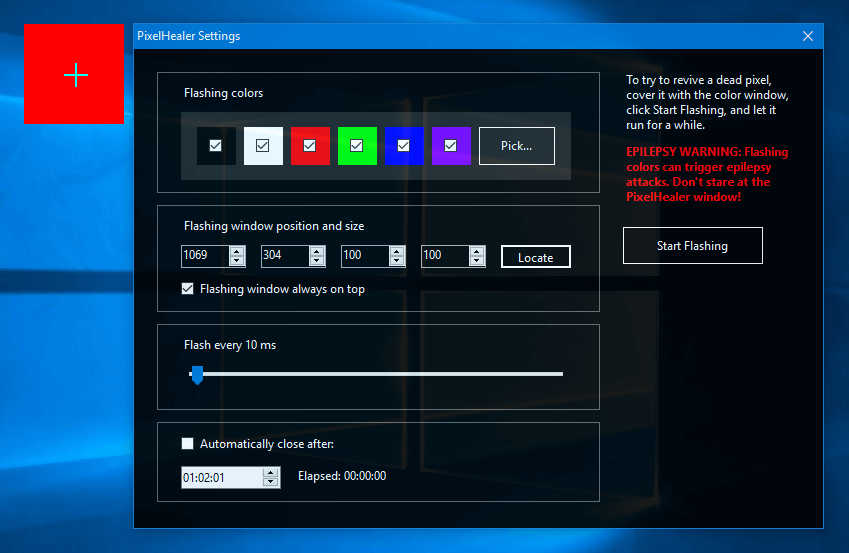Click the red flashing color window
Screen dimensions: 849x553
point(74,74)
